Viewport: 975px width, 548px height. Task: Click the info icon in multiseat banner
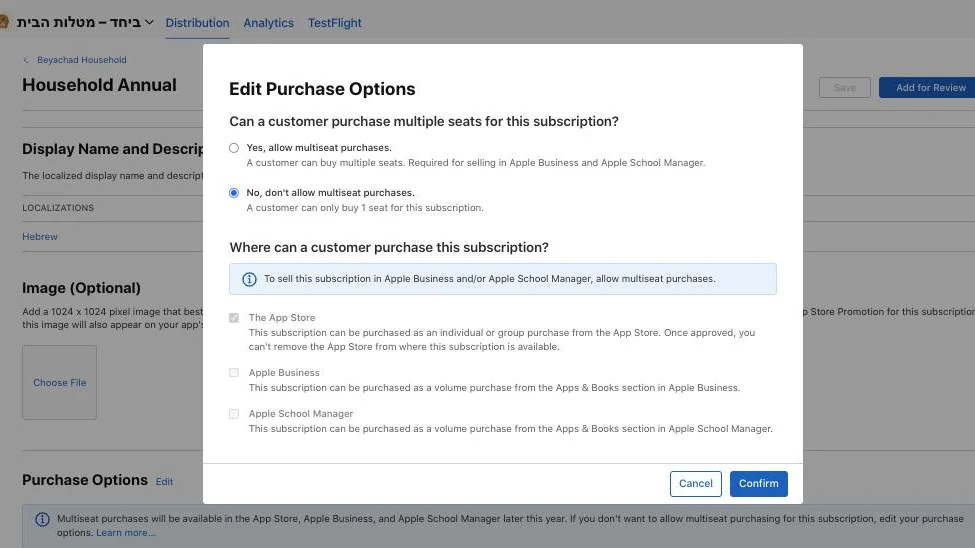42,519
